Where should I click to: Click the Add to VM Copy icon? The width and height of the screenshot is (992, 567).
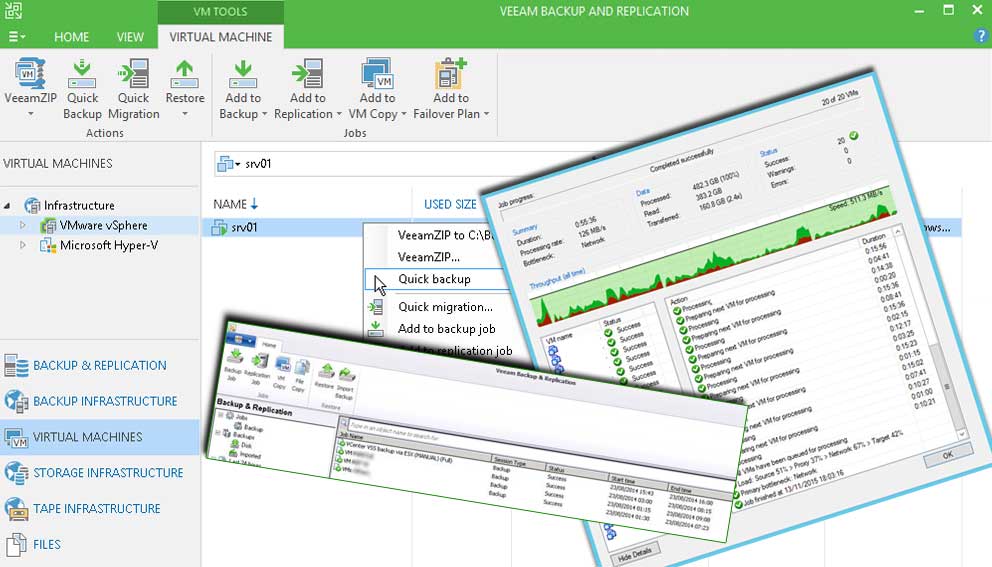click(377, 73)
